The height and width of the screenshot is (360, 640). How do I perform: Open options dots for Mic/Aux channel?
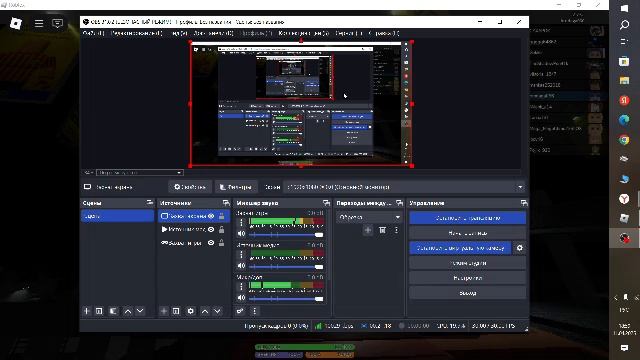click(241, 287)
